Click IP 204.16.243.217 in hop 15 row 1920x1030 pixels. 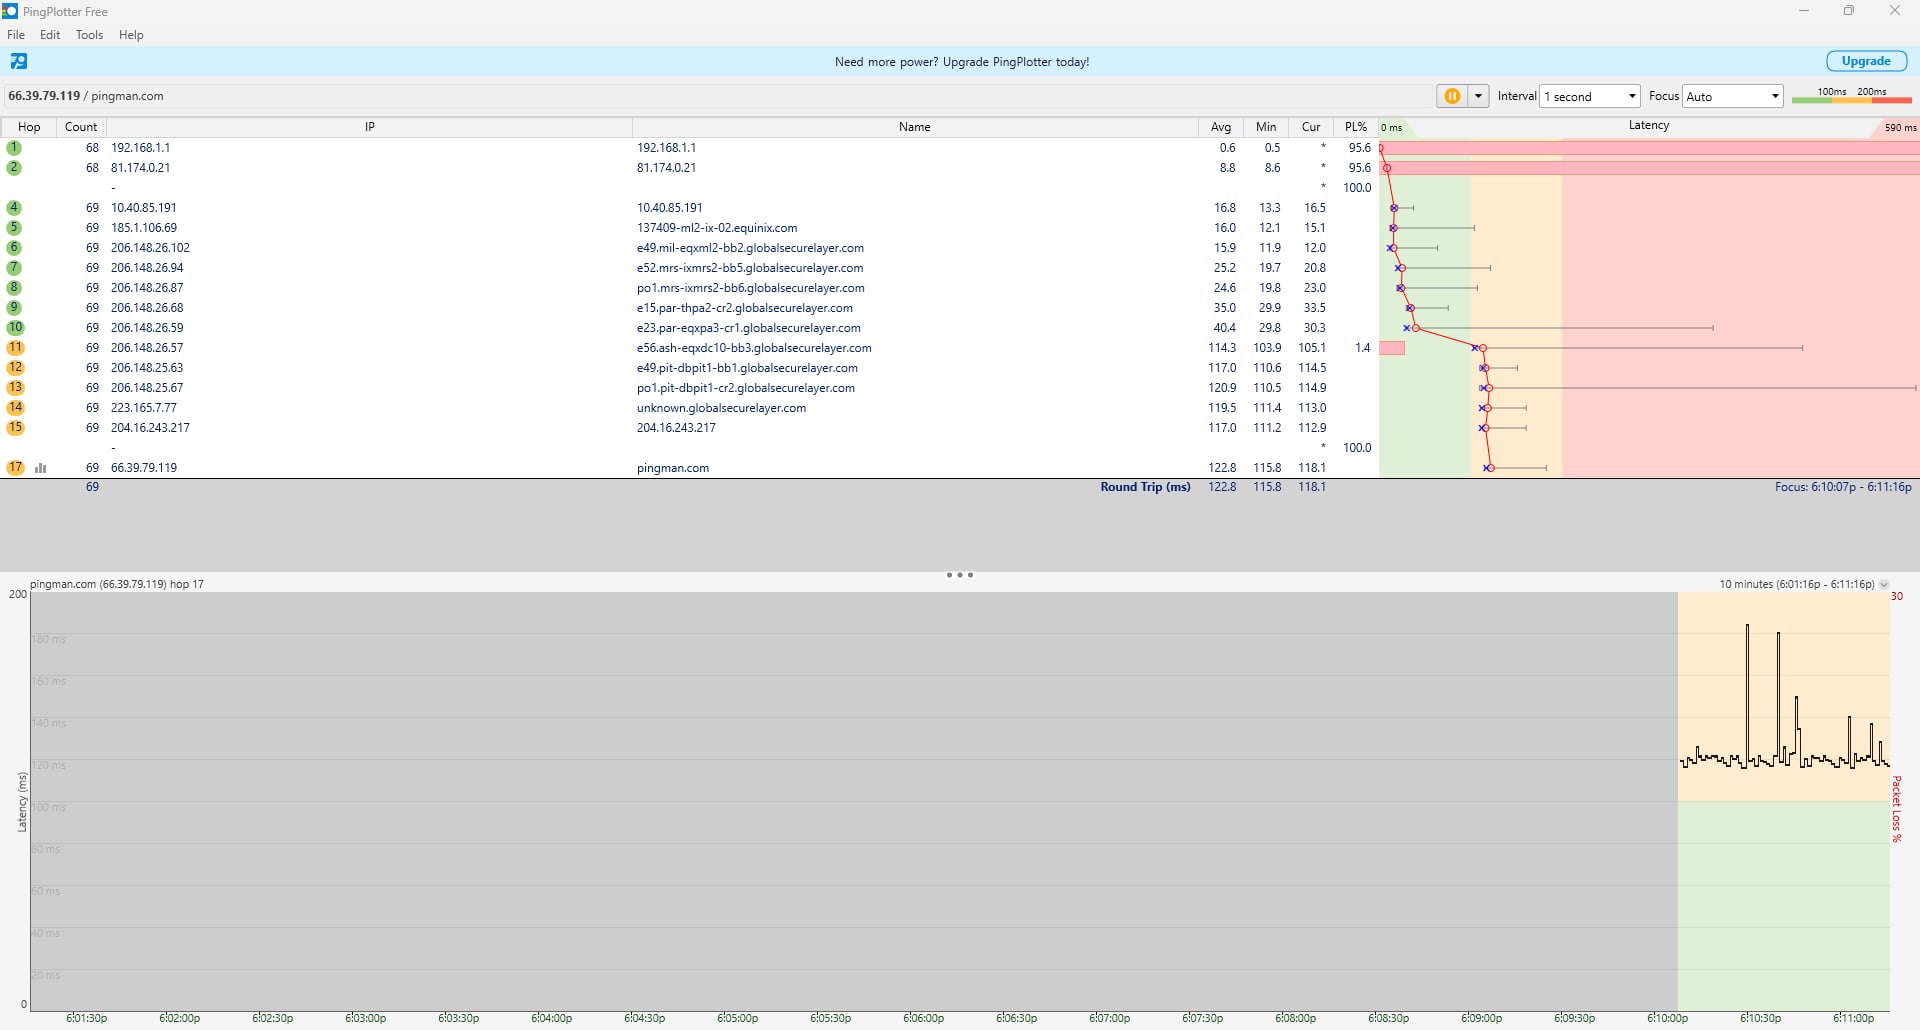pyautogui.click(x=150, y=428)
